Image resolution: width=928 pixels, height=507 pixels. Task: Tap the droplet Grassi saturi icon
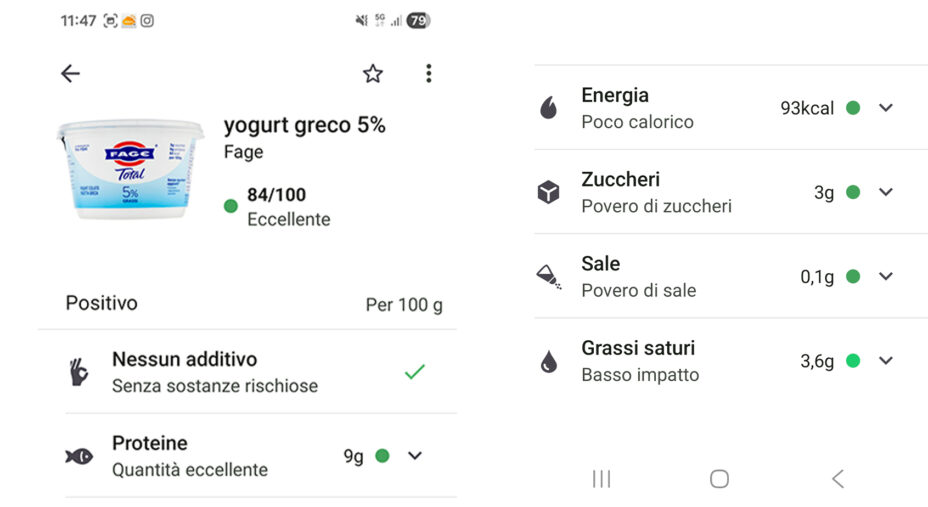548,361
